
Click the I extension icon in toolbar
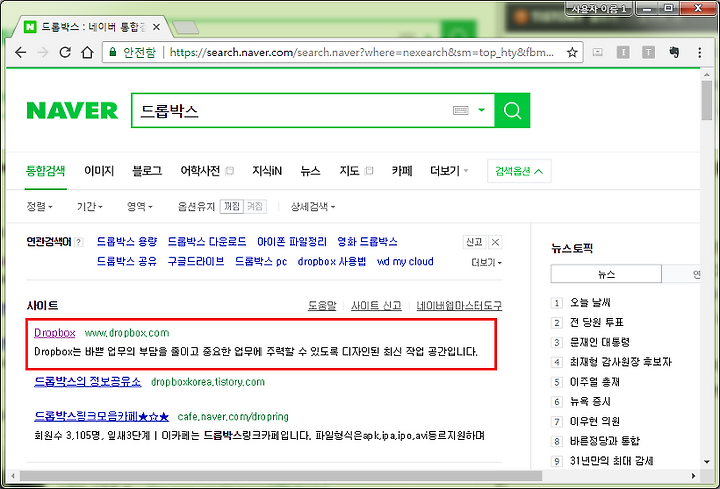coord(623,52)
